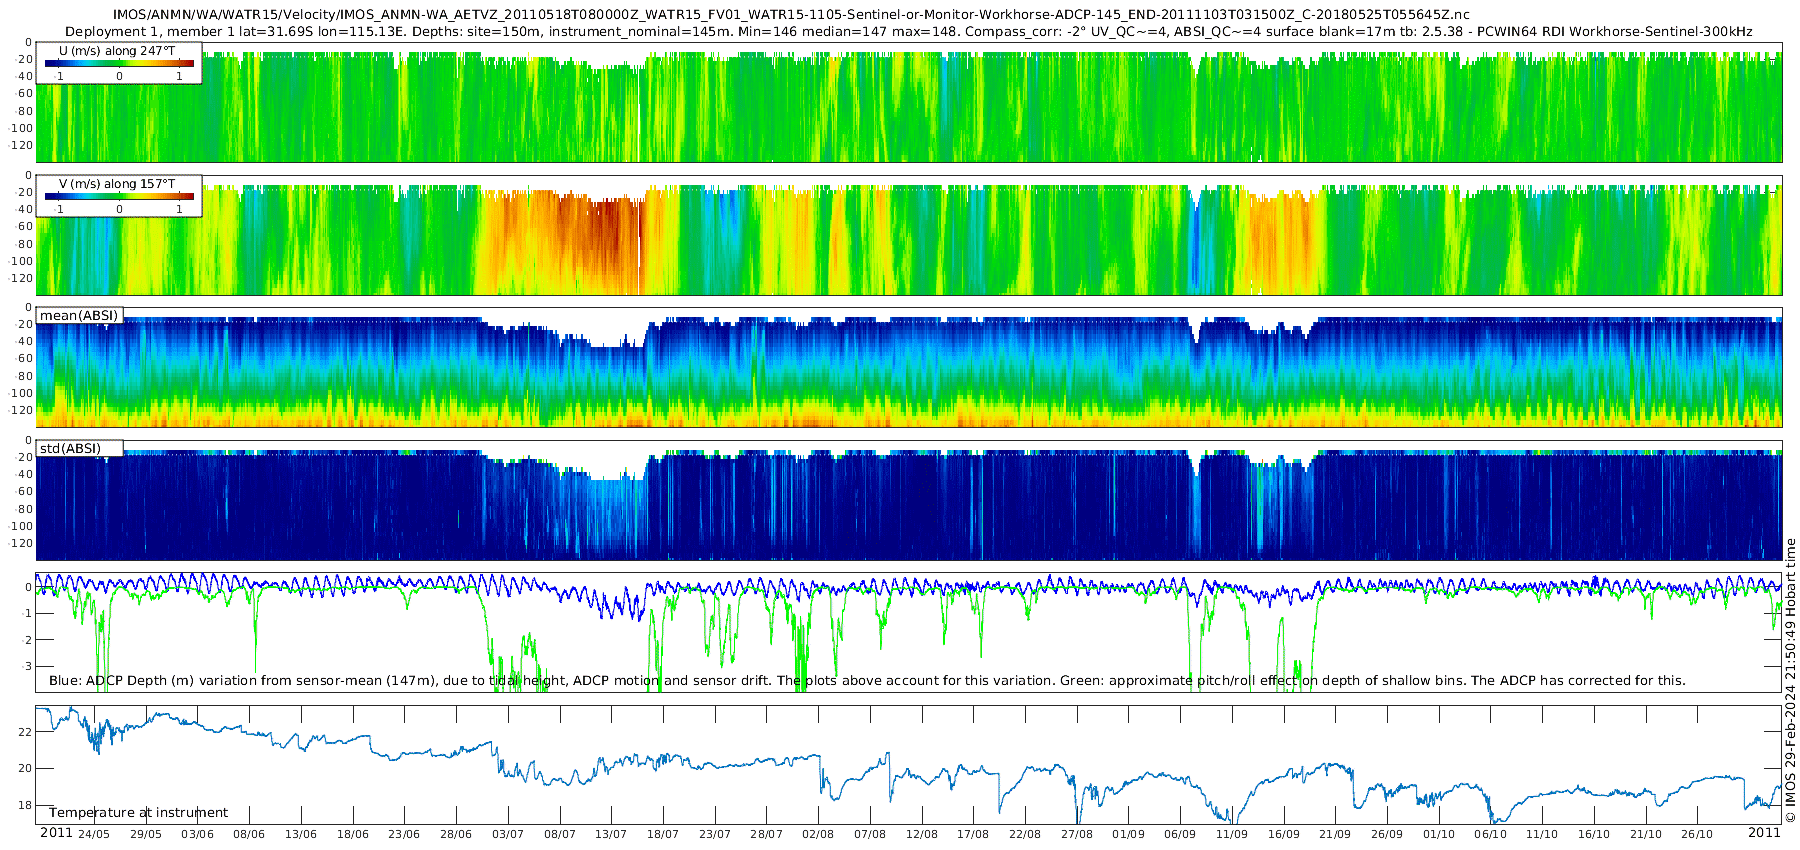Image resolution: width=1800 pixels, height=850 pixels.
Task: Click the 08/07 date tick label
Action: [560, 834]
